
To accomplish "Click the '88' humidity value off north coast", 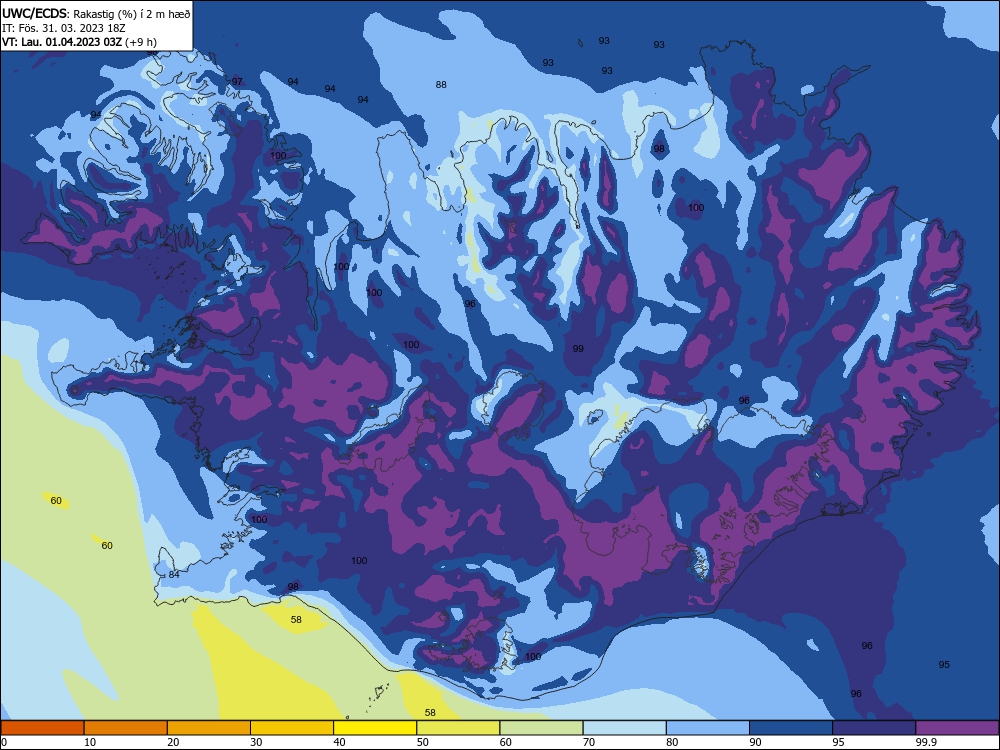I will 441,84.
